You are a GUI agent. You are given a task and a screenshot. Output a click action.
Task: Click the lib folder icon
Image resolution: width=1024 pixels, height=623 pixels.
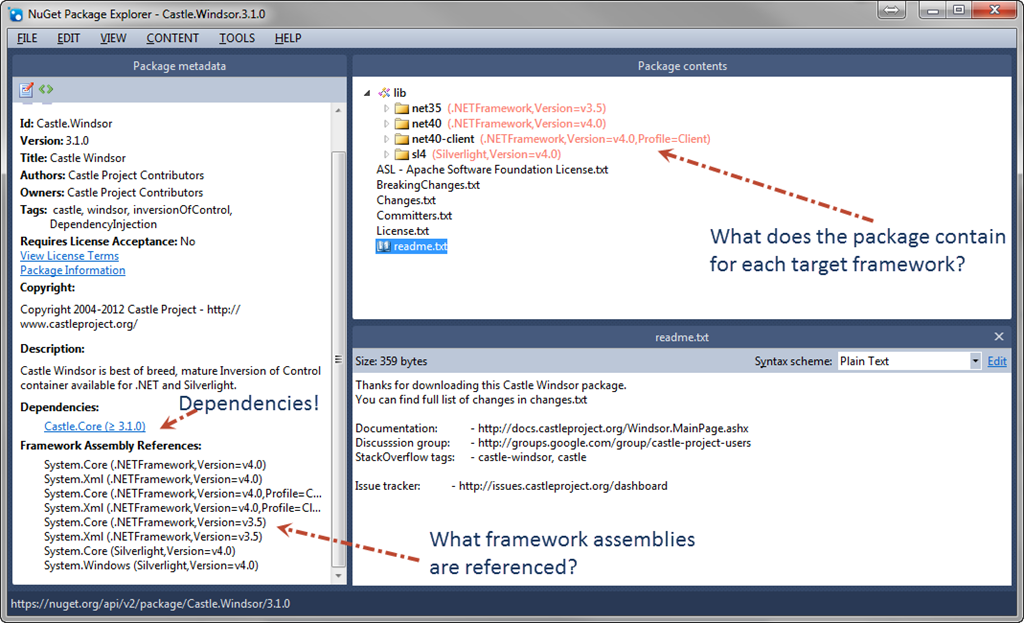(384, 93)
